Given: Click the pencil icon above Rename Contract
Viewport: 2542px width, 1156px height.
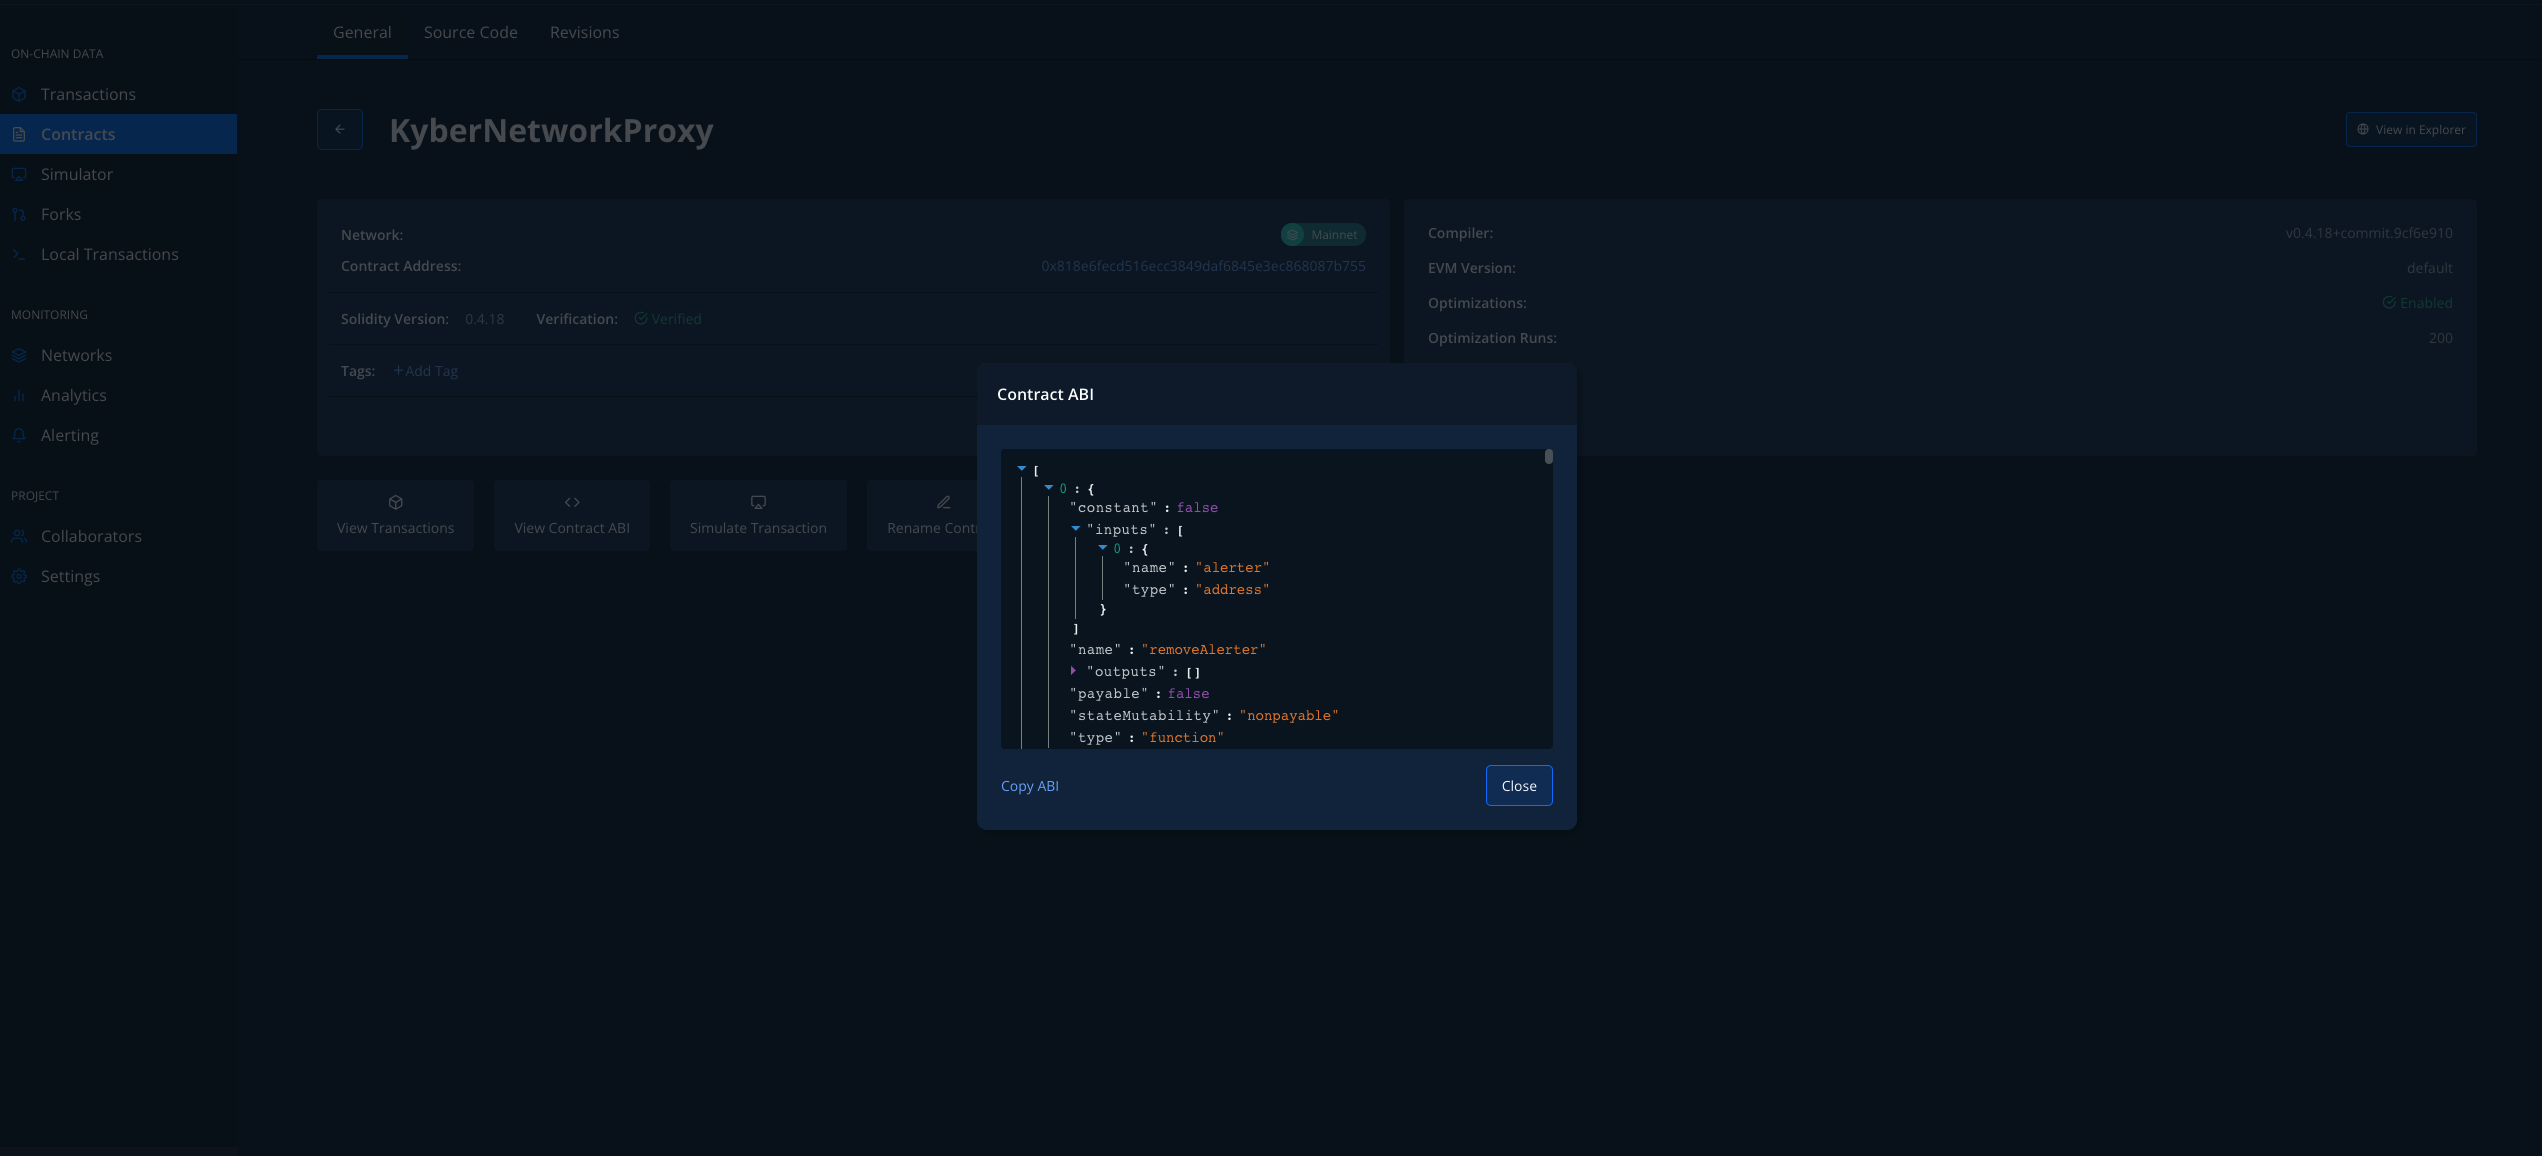Looking at the screenshot, I should click(x=943, y=502).
